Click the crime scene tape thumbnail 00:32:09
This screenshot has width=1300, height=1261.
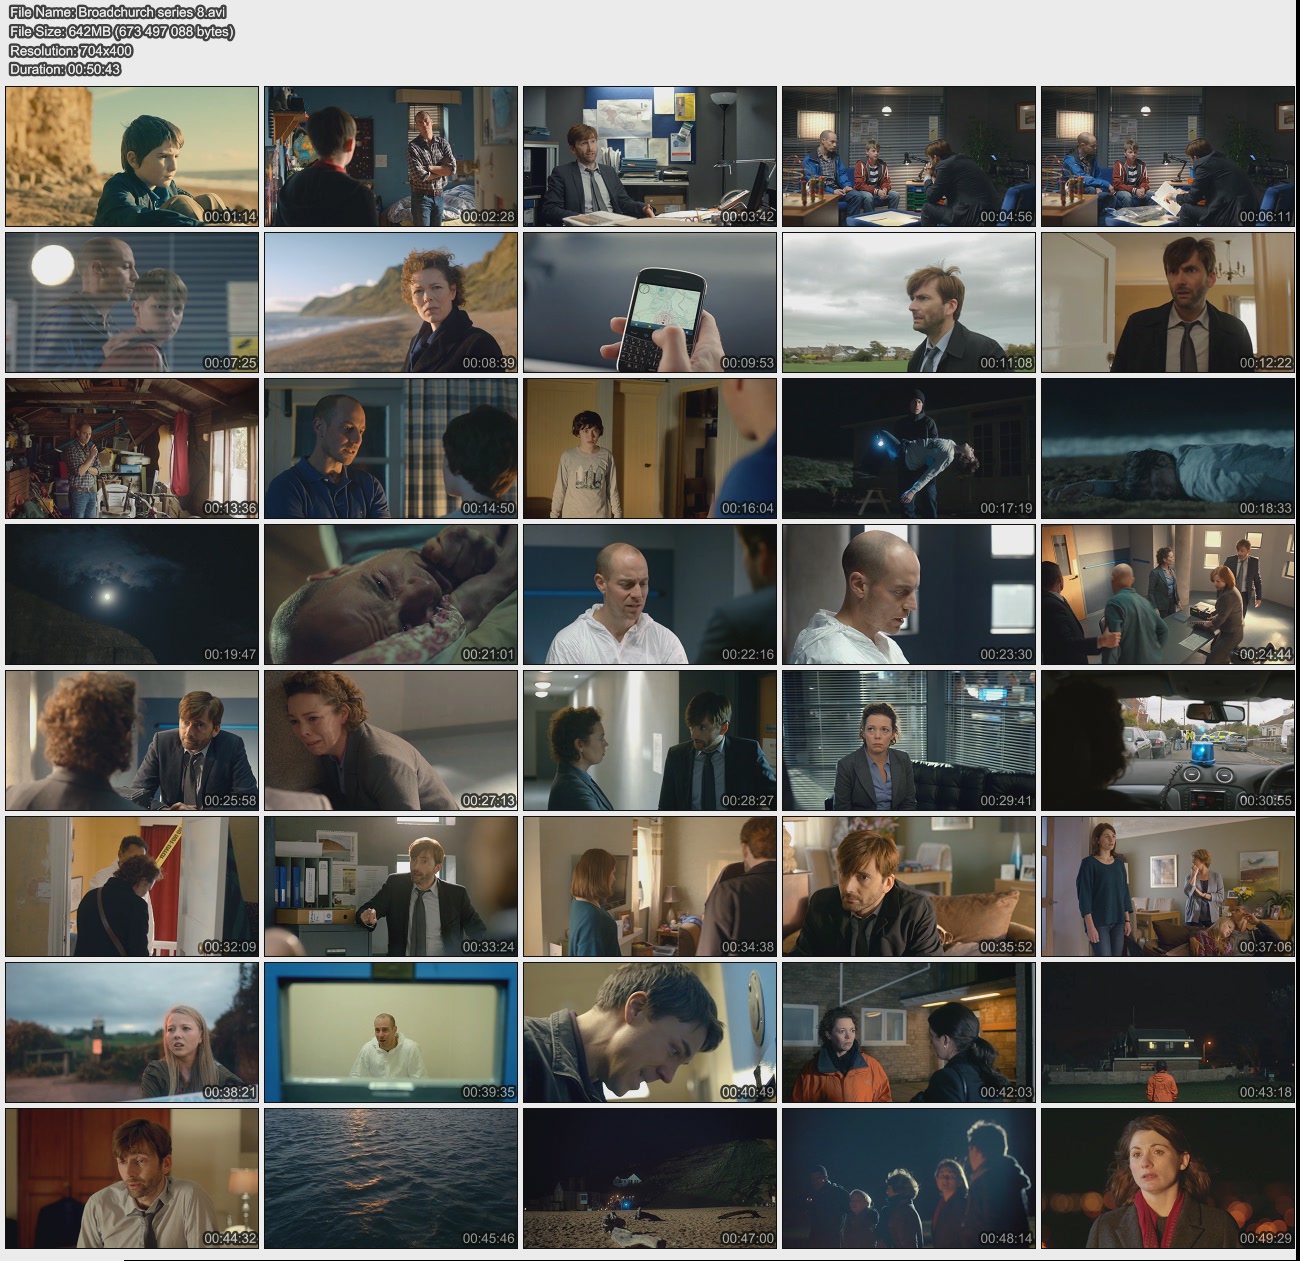click(x=132, y=886)
